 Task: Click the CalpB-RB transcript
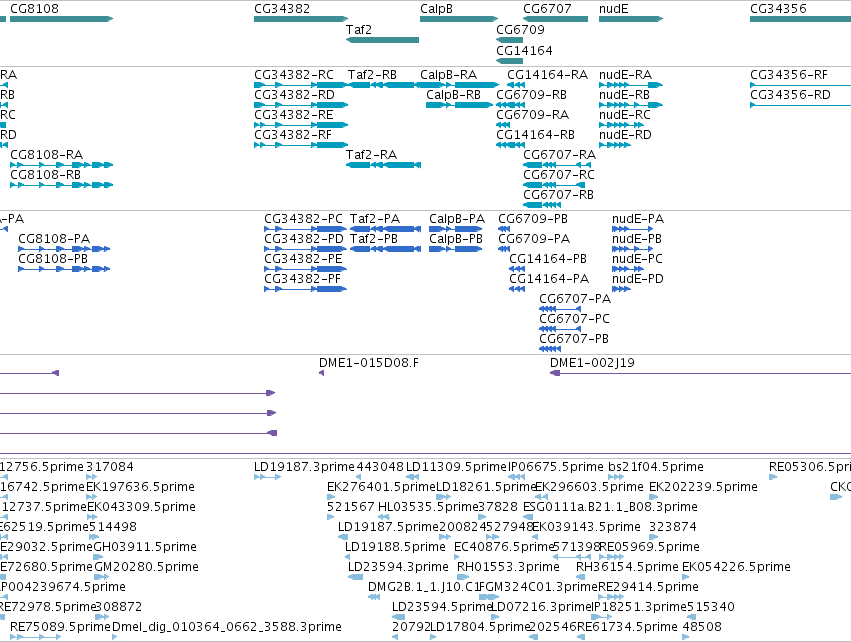(453, 95)
